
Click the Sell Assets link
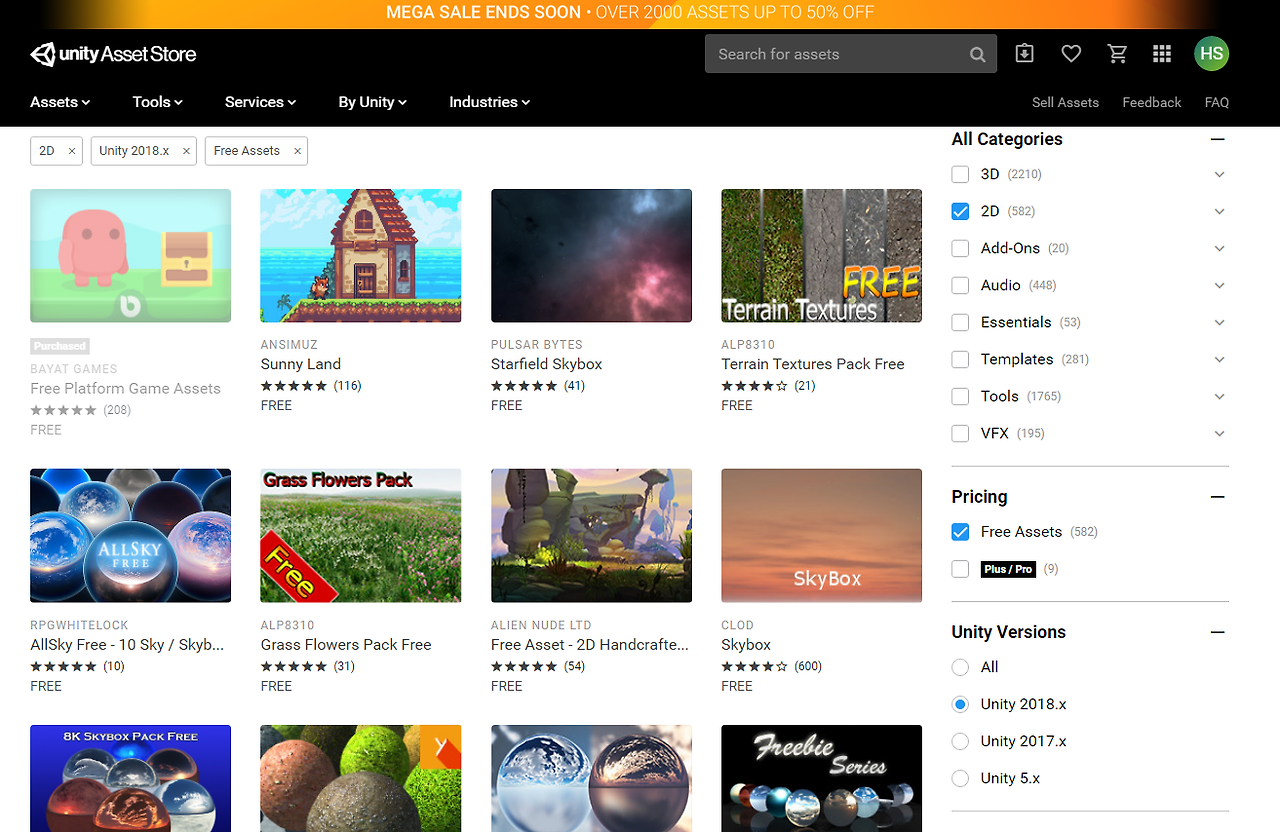(1065, 102)
